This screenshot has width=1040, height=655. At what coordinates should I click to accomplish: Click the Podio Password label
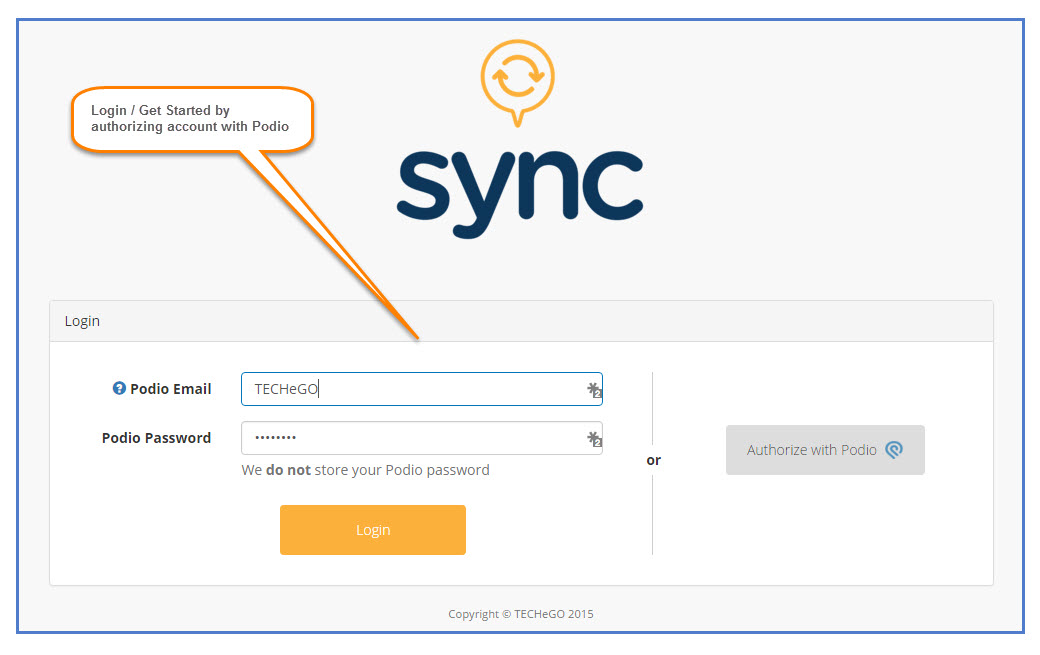pyautogui.click(x=157, y=438)
